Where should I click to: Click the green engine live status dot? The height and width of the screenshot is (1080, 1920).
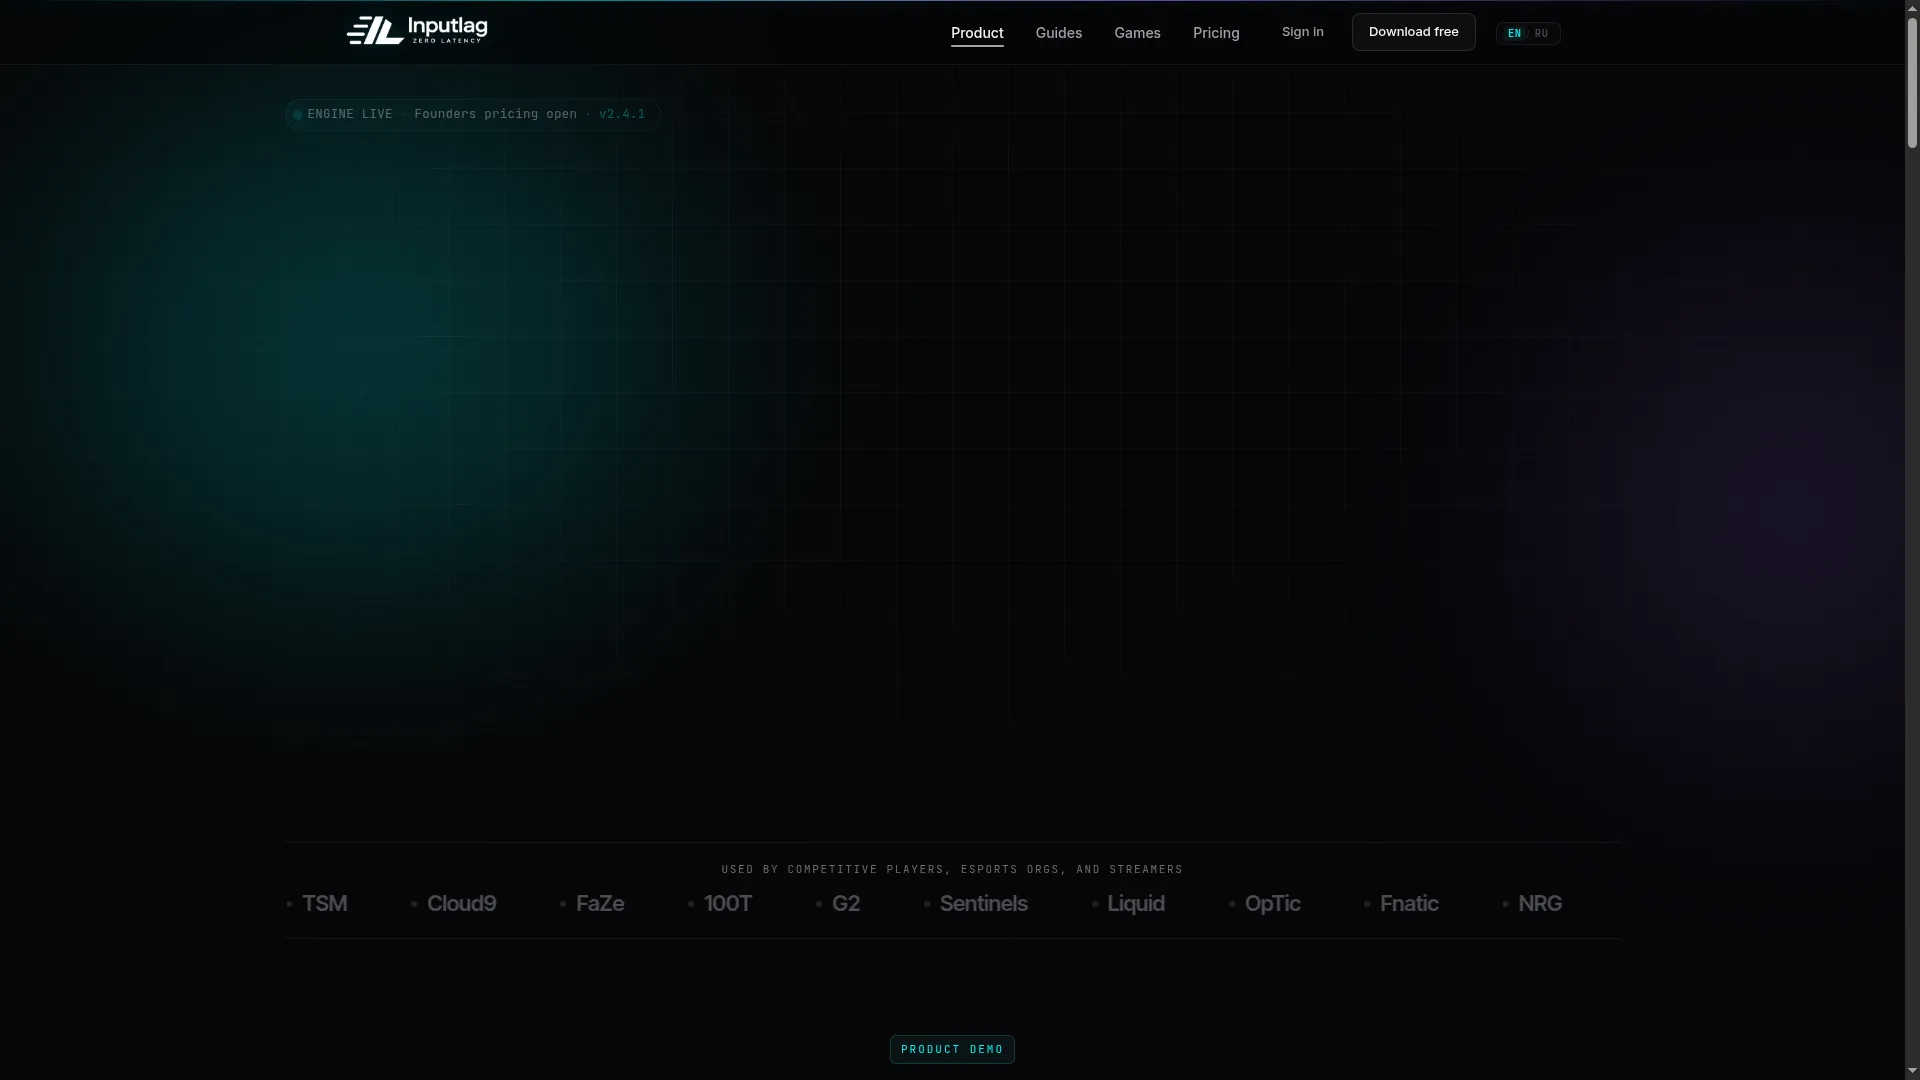click(x=297, y=114)
